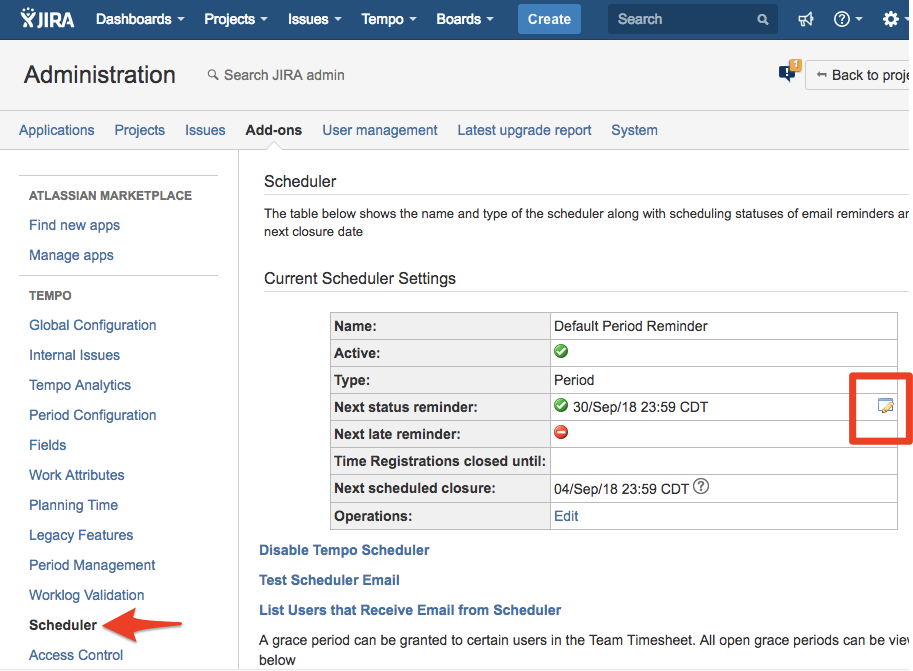The image size is (913, 671).
Task: Click the Create button
Action: tap(549, 19)
